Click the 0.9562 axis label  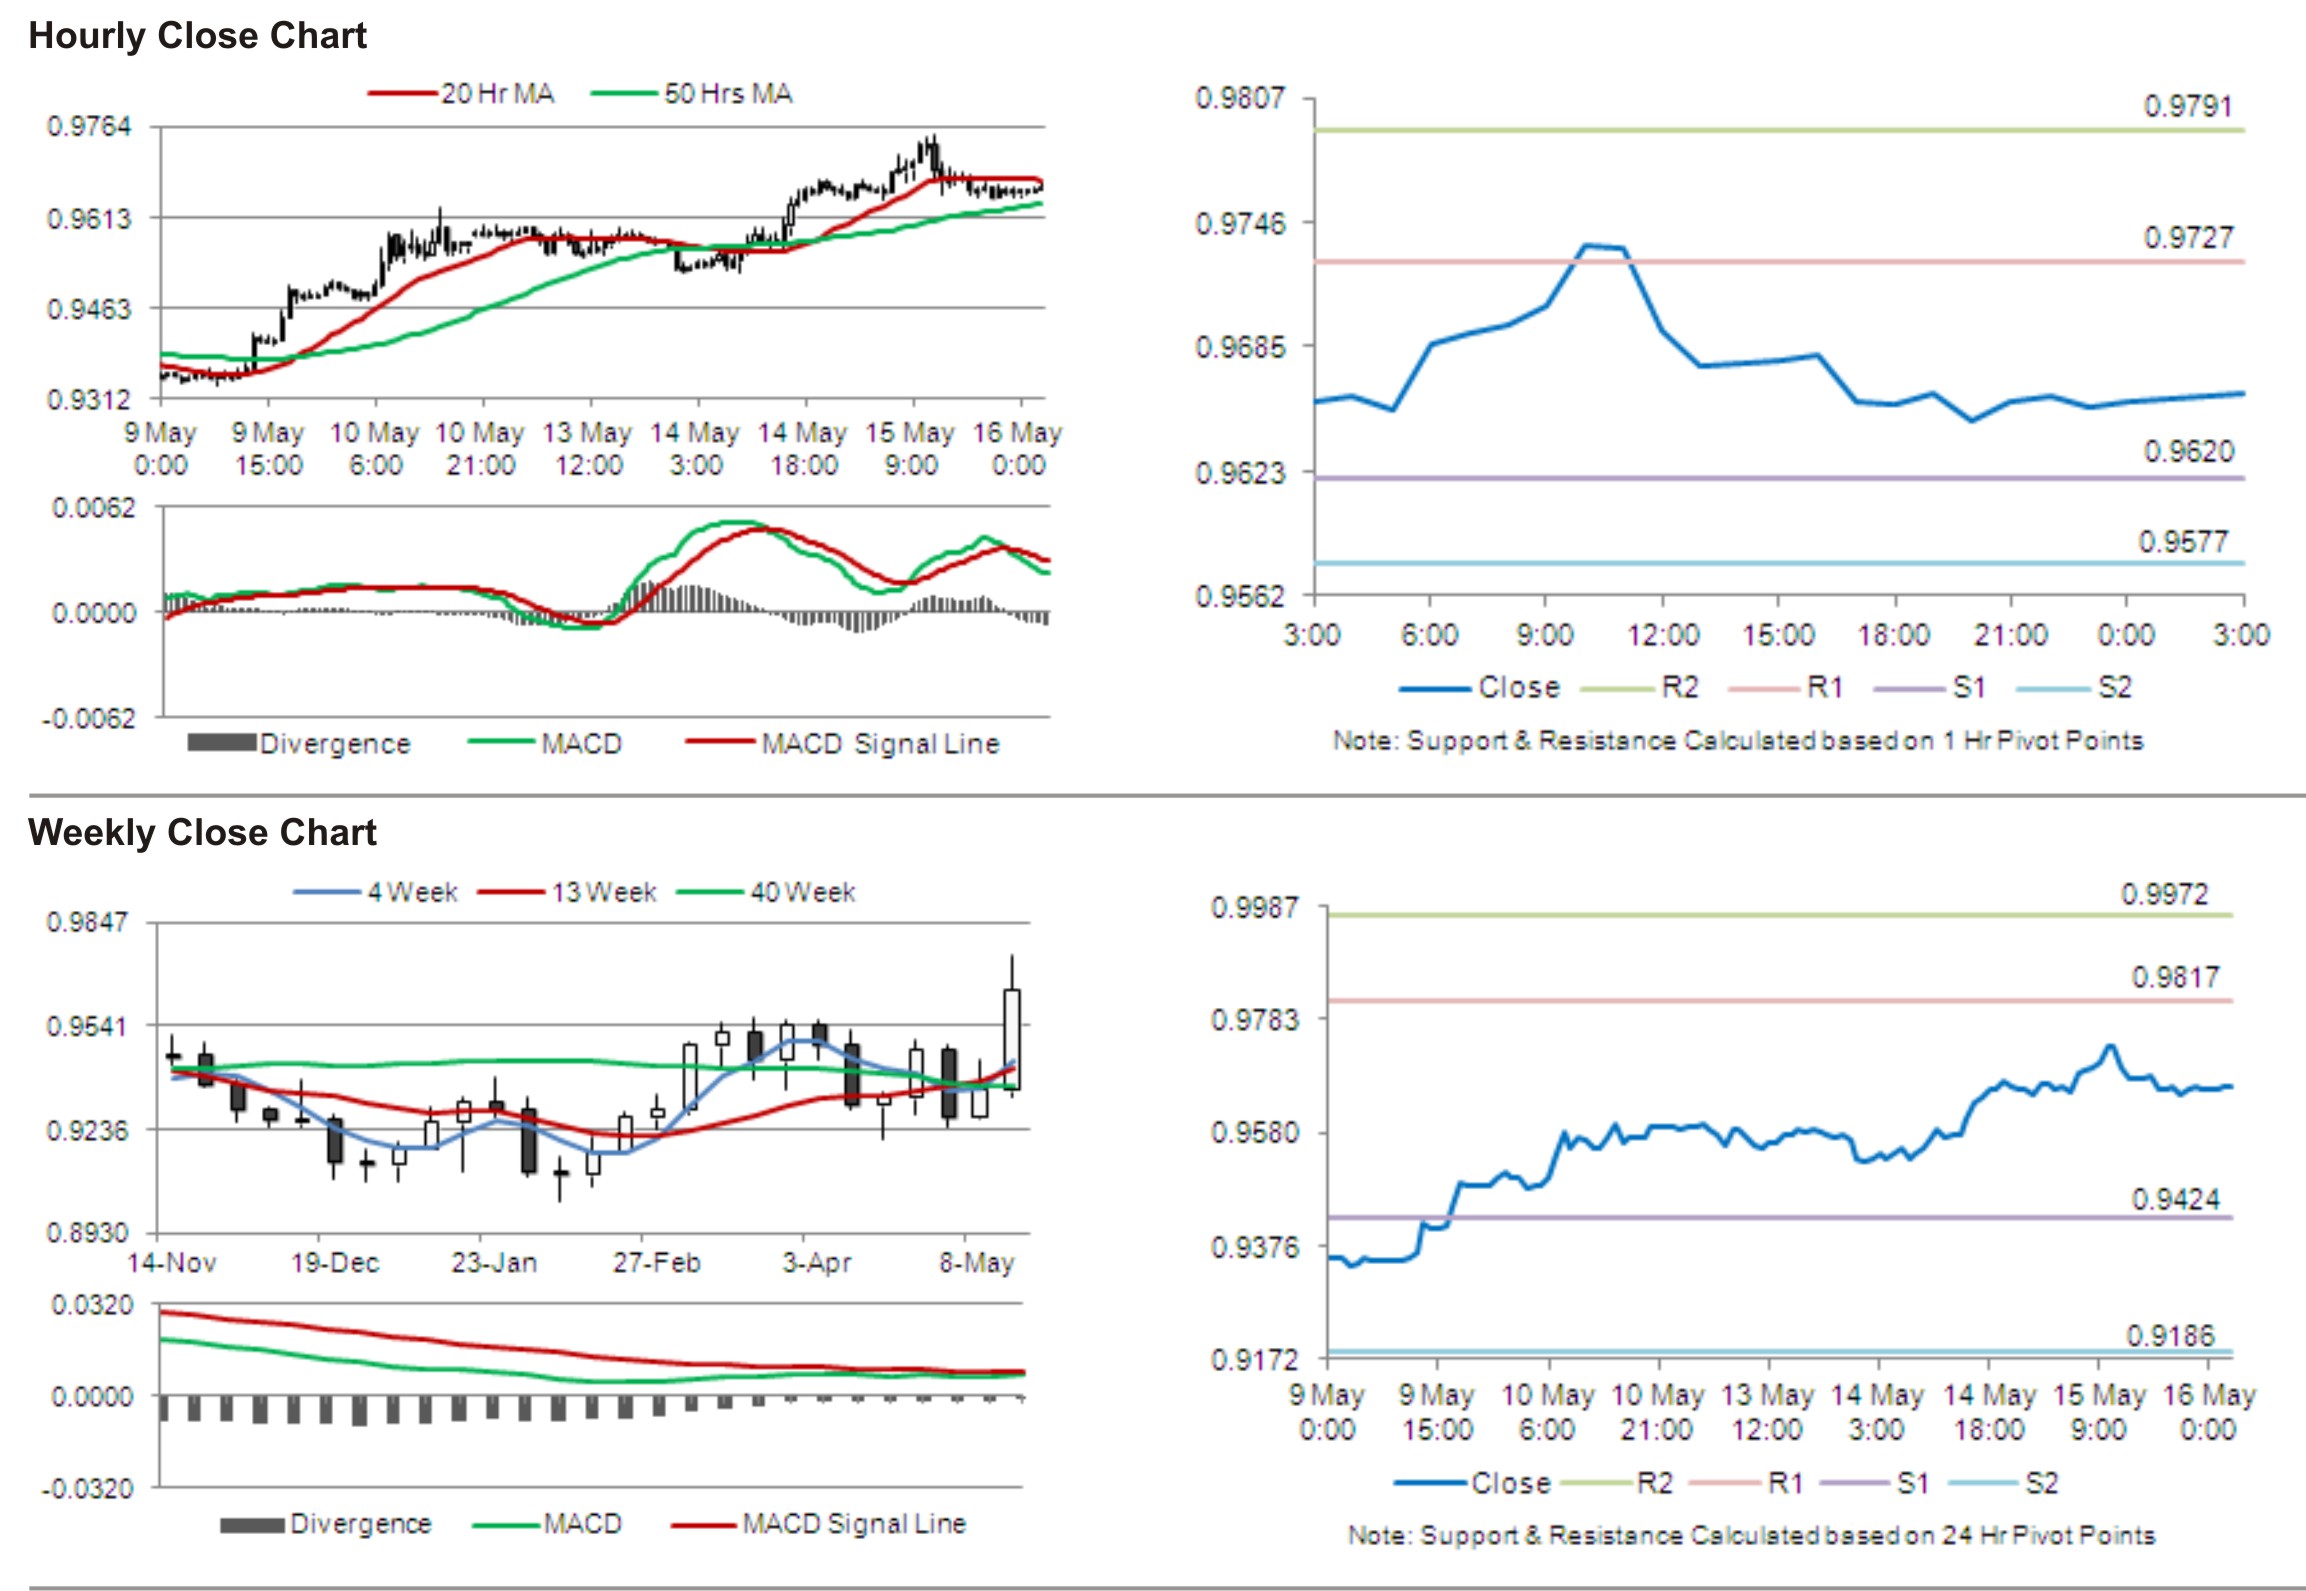(x=1240, y=597)
